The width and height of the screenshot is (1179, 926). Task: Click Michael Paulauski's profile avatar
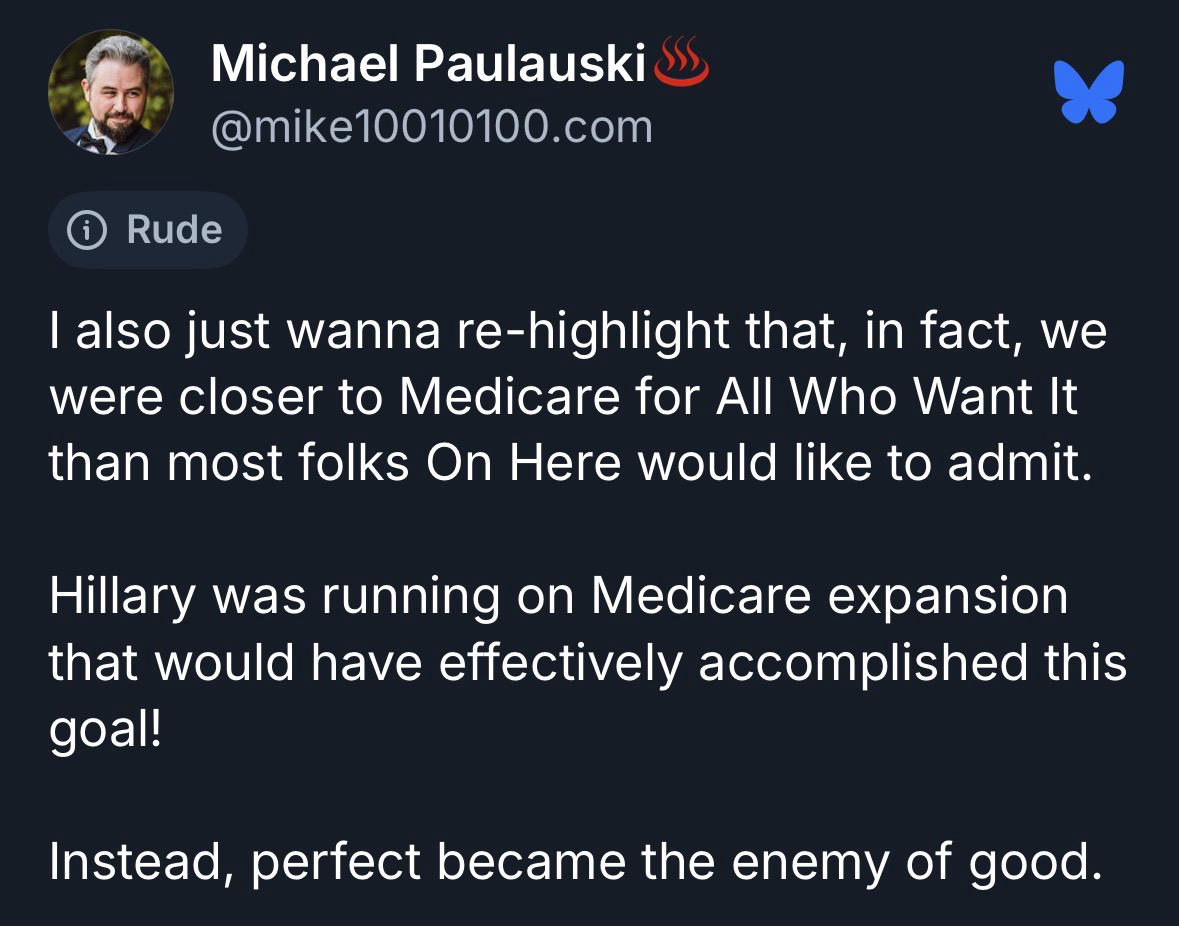tap(111, 92)
